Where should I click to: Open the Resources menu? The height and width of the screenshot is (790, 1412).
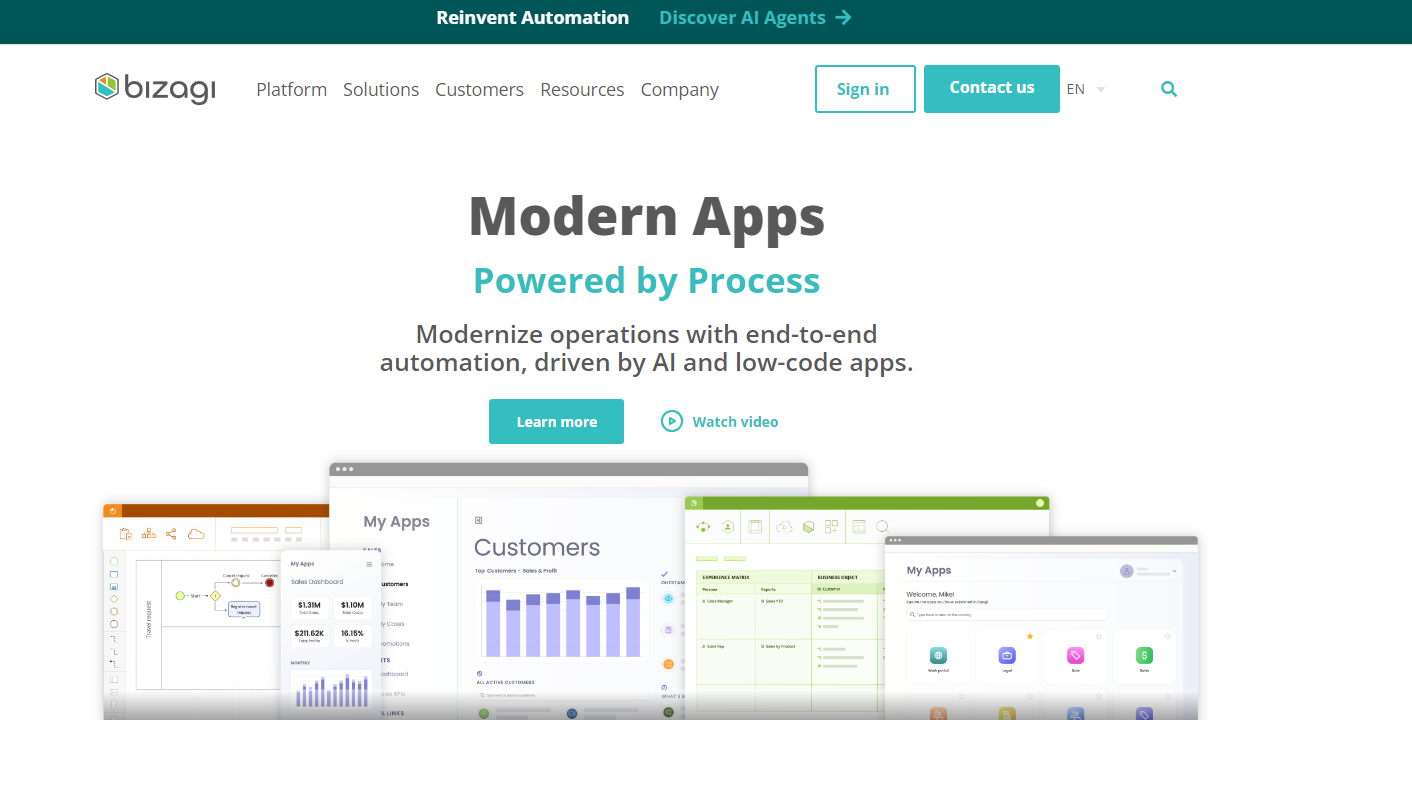tap(582, 89)
